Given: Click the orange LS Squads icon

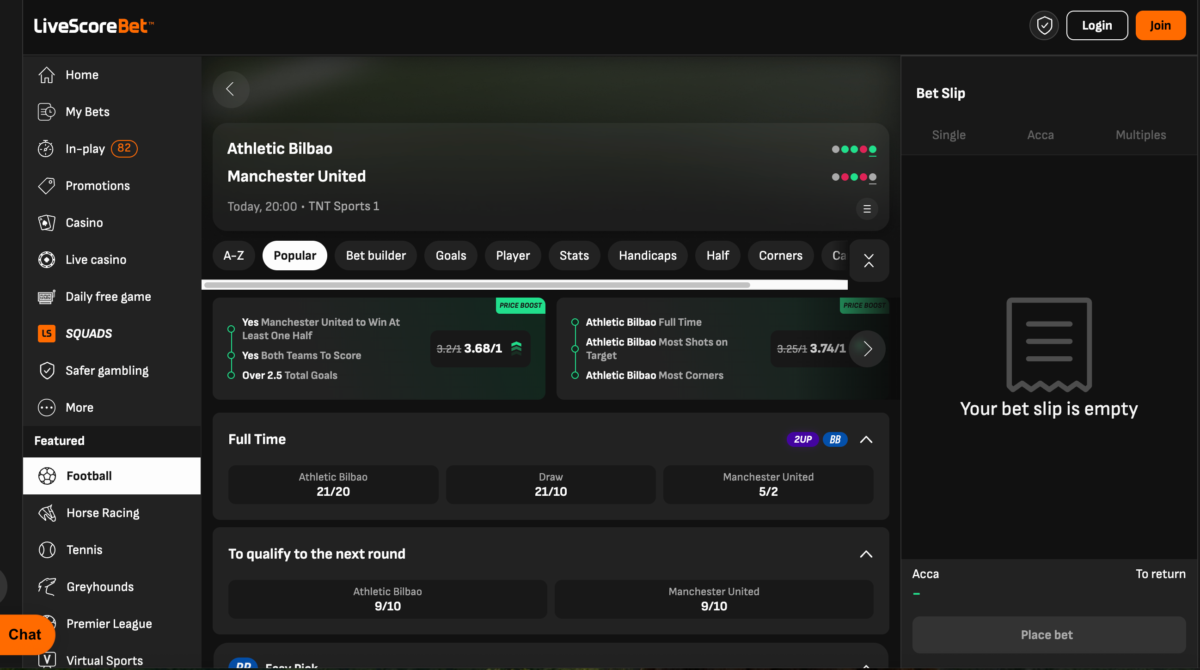Looking at the screenshot, I should click(x=46, y=334).
